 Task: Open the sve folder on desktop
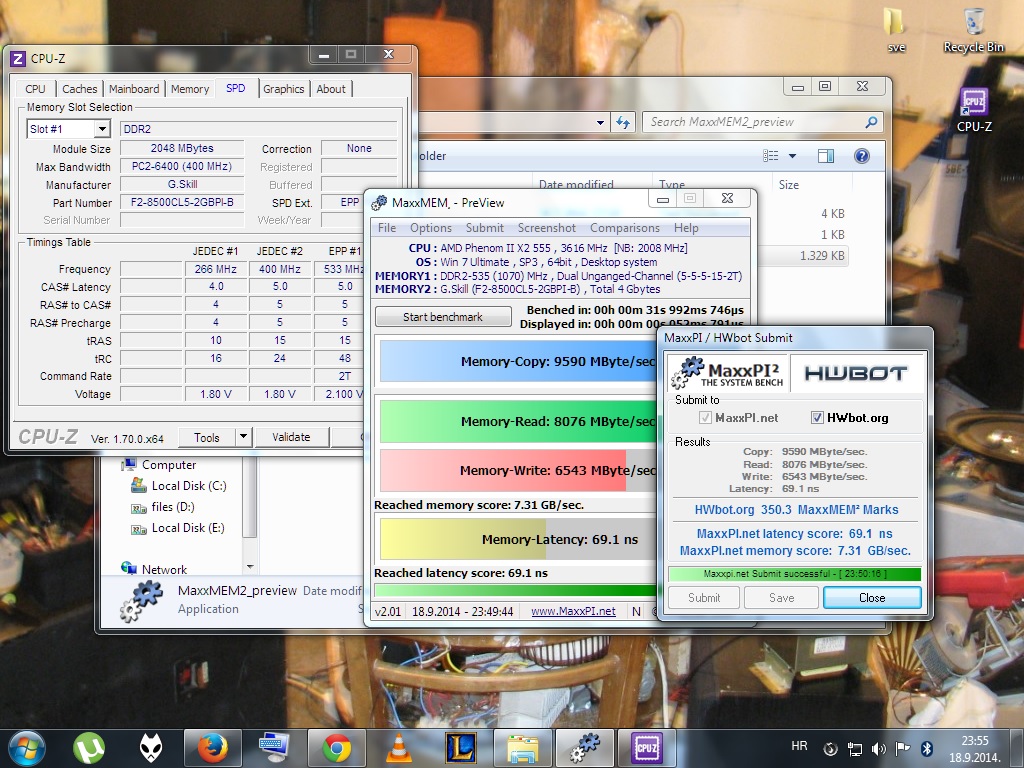[x=895, y=29]
